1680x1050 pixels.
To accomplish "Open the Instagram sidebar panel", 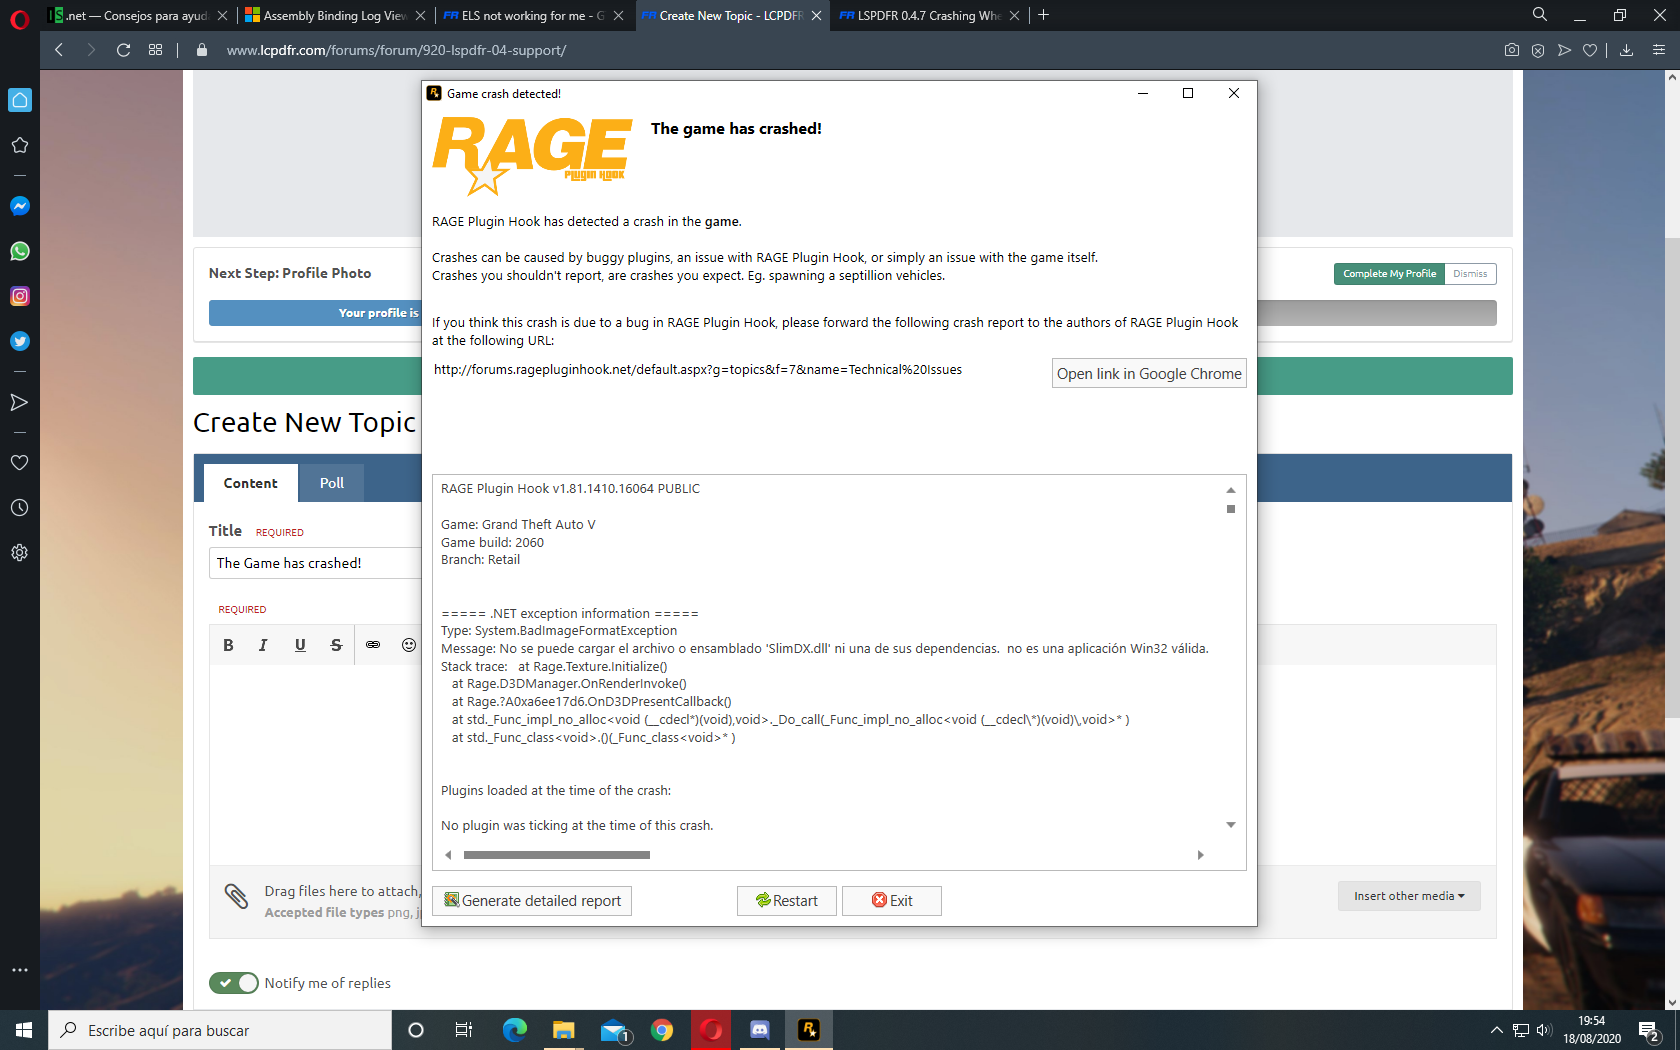I will [19, 296].
